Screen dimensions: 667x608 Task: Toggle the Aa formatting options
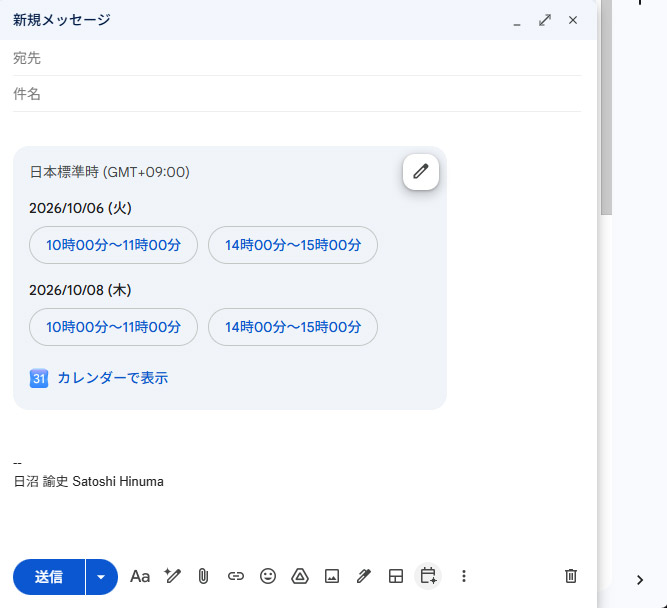(x=140, y=577)
